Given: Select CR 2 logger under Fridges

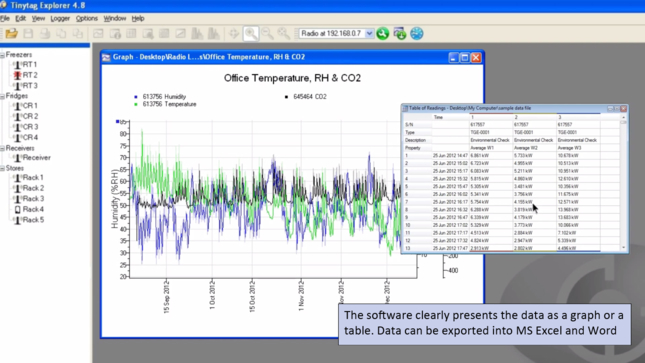Looking at the screenshot, I should tap(26, 116).
